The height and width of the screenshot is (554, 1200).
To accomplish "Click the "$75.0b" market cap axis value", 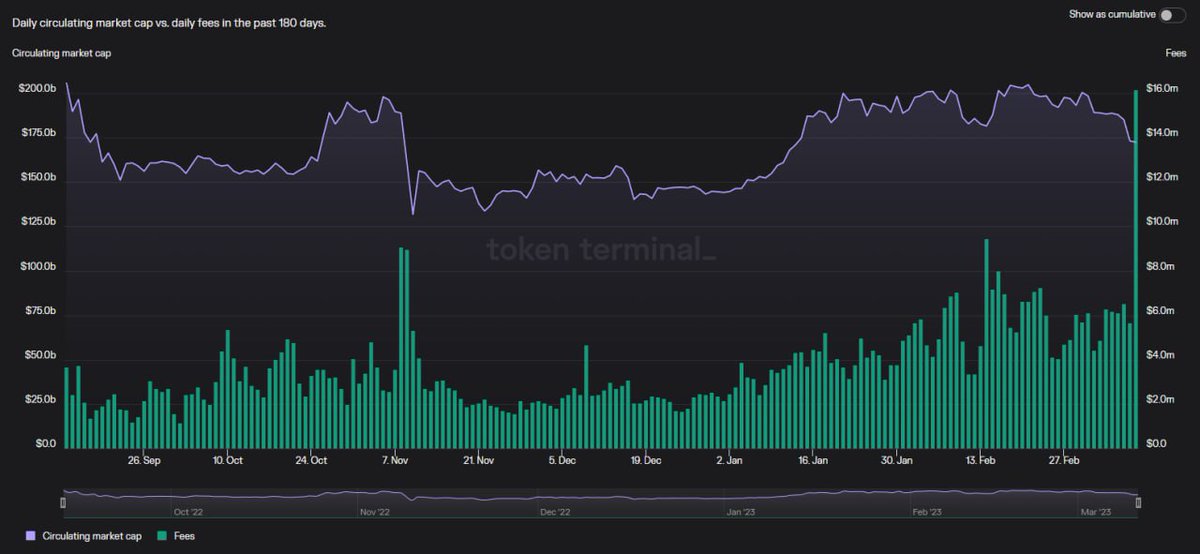I will [x=39, y=311].
